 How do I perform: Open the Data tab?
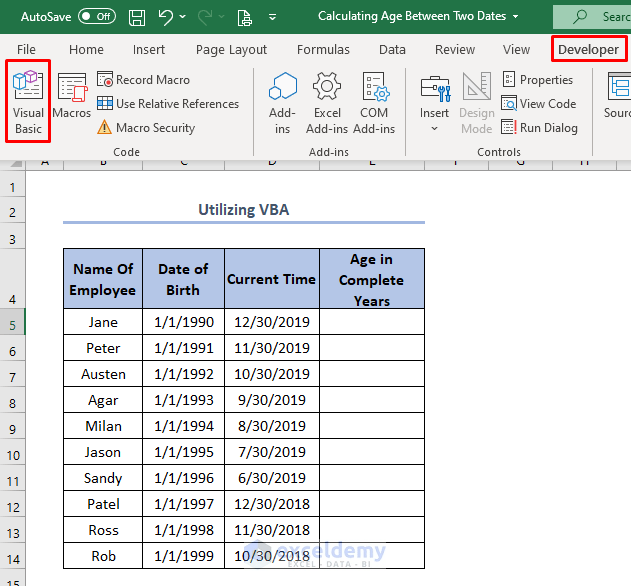(392, 50)
